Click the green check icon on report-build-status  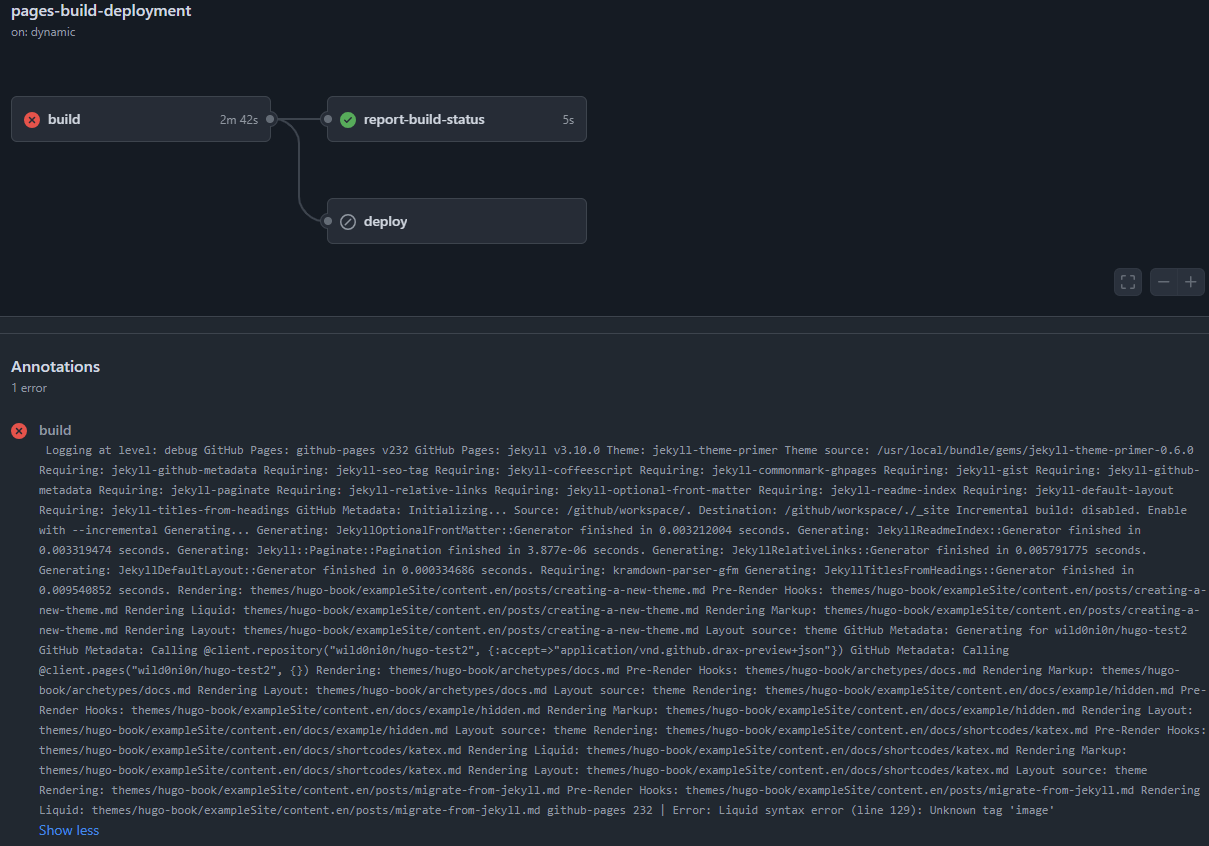[x=348, y=119]
